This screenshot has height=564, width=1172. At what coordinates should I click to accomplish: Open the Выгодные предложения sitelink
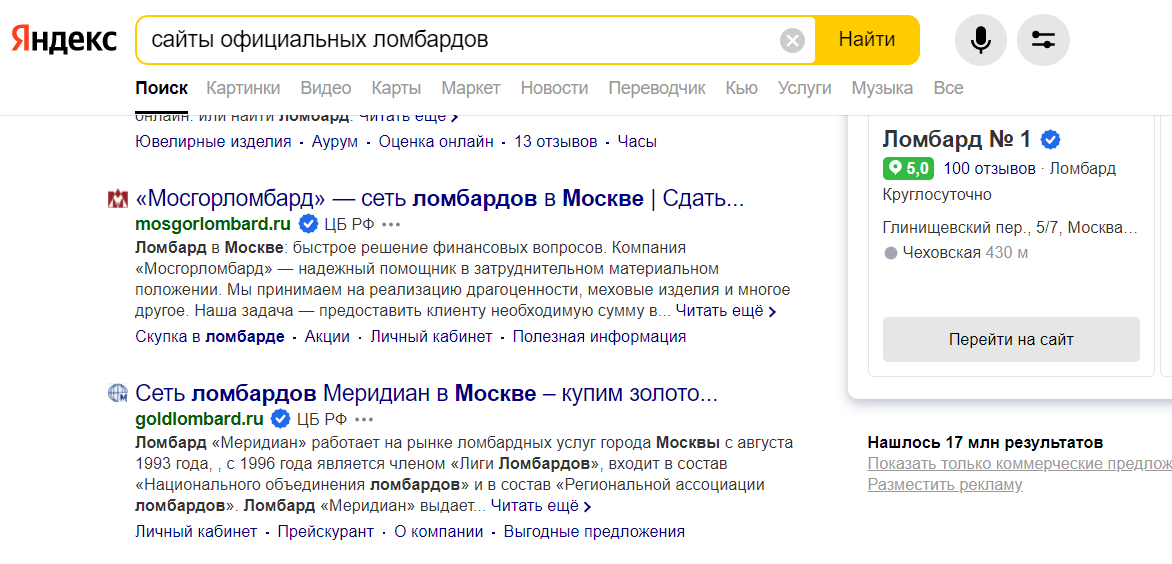point(594,533)
